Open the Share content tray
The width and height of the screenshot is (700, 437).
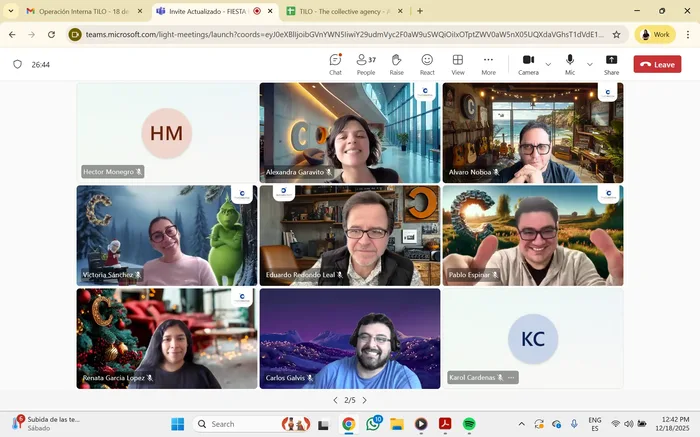(x=612, y=64)
